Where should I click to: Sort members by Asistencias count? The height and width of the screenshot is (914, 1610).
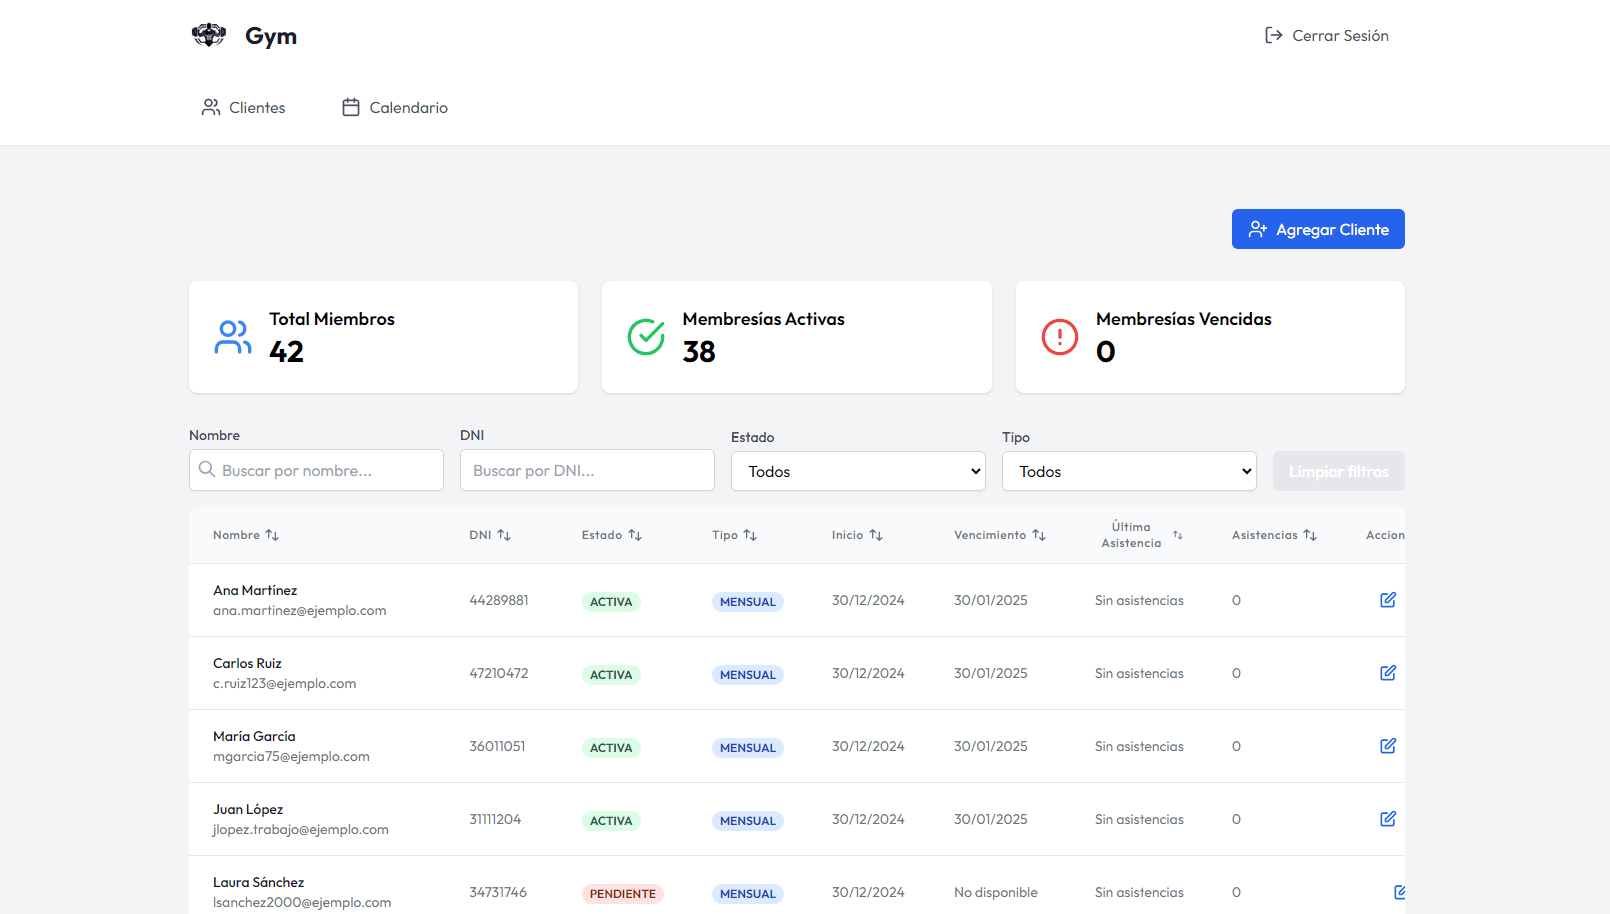tap(1310, 535)
